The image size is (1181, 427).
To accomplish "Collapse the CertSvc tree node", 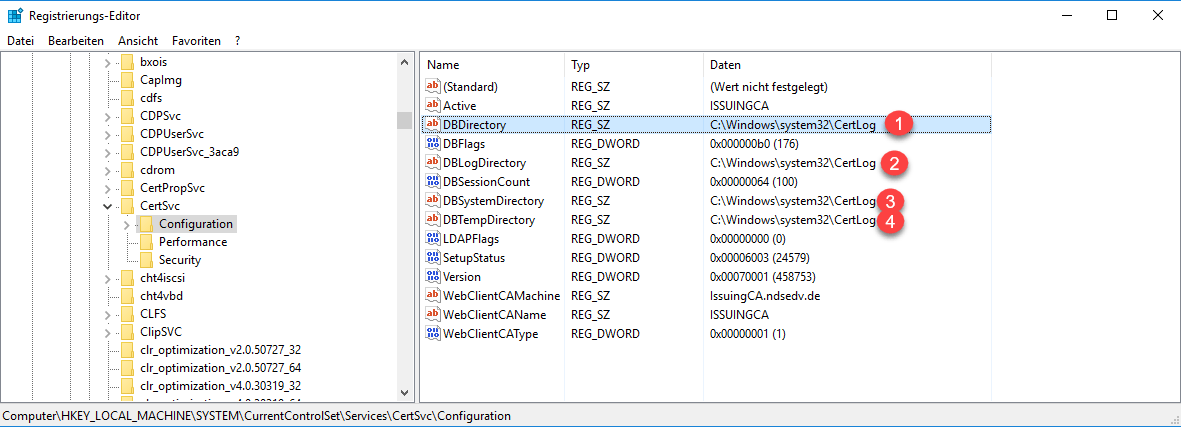I will pos(107,206).
